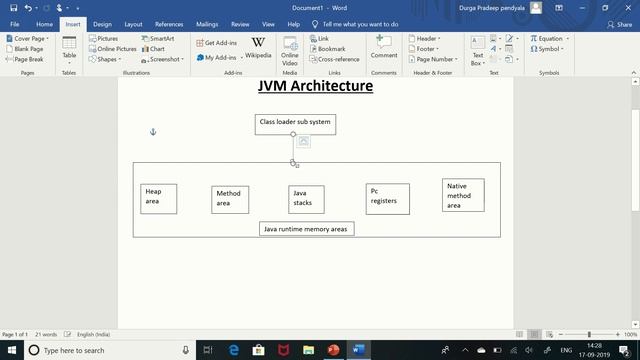Open the File tab

tap(15, 24)
